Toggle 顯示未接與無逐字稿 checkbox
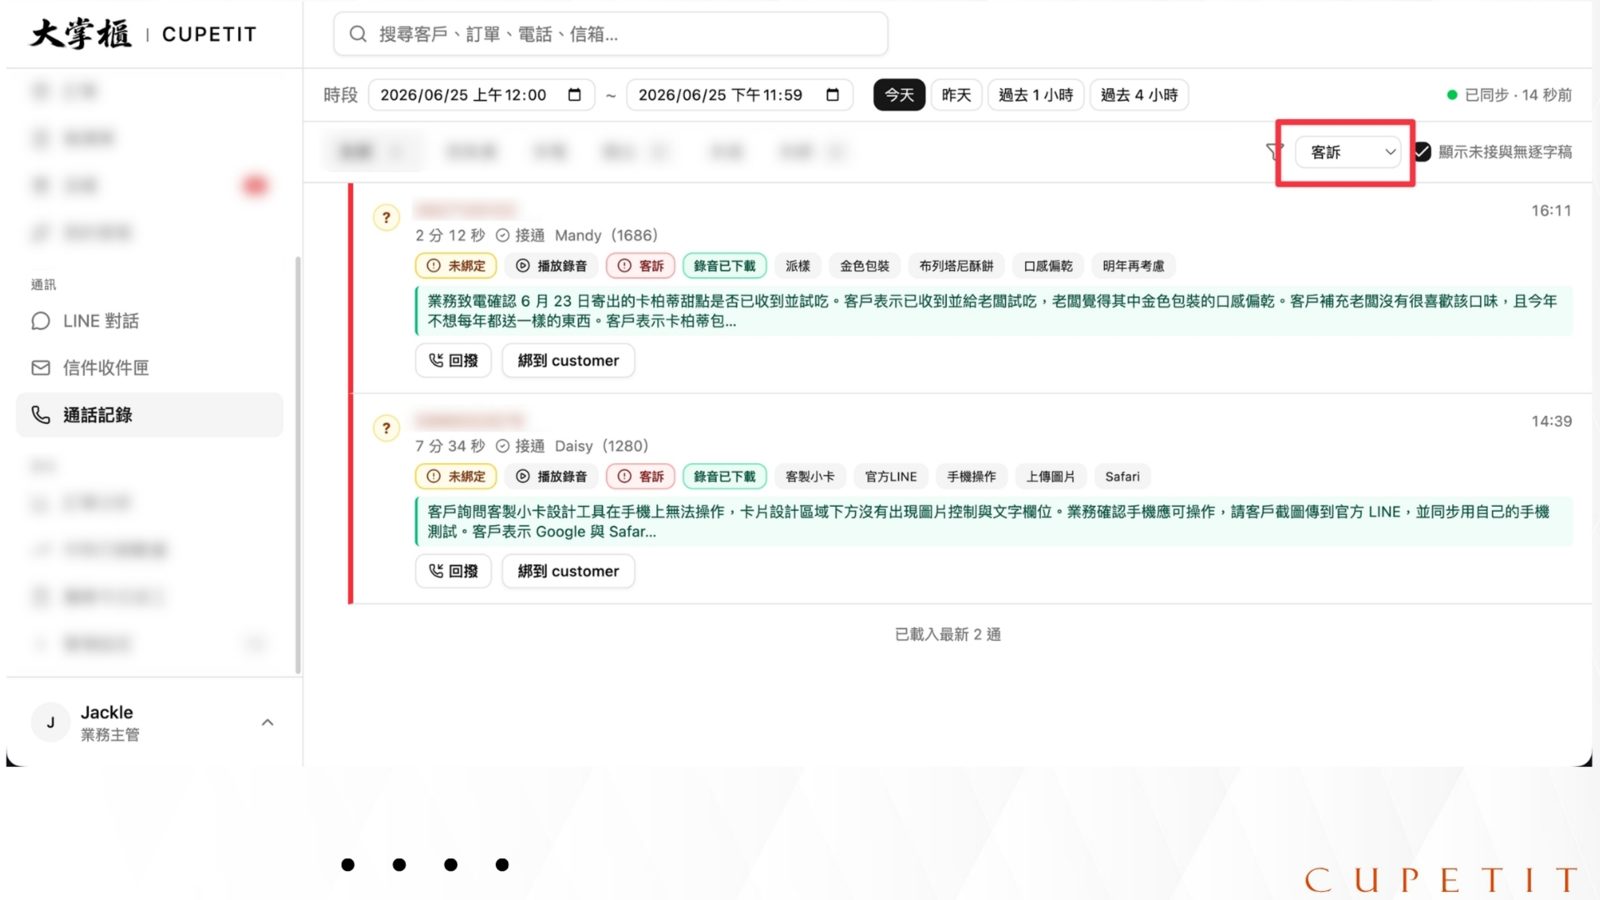1600x900 pixels. 1422,152
